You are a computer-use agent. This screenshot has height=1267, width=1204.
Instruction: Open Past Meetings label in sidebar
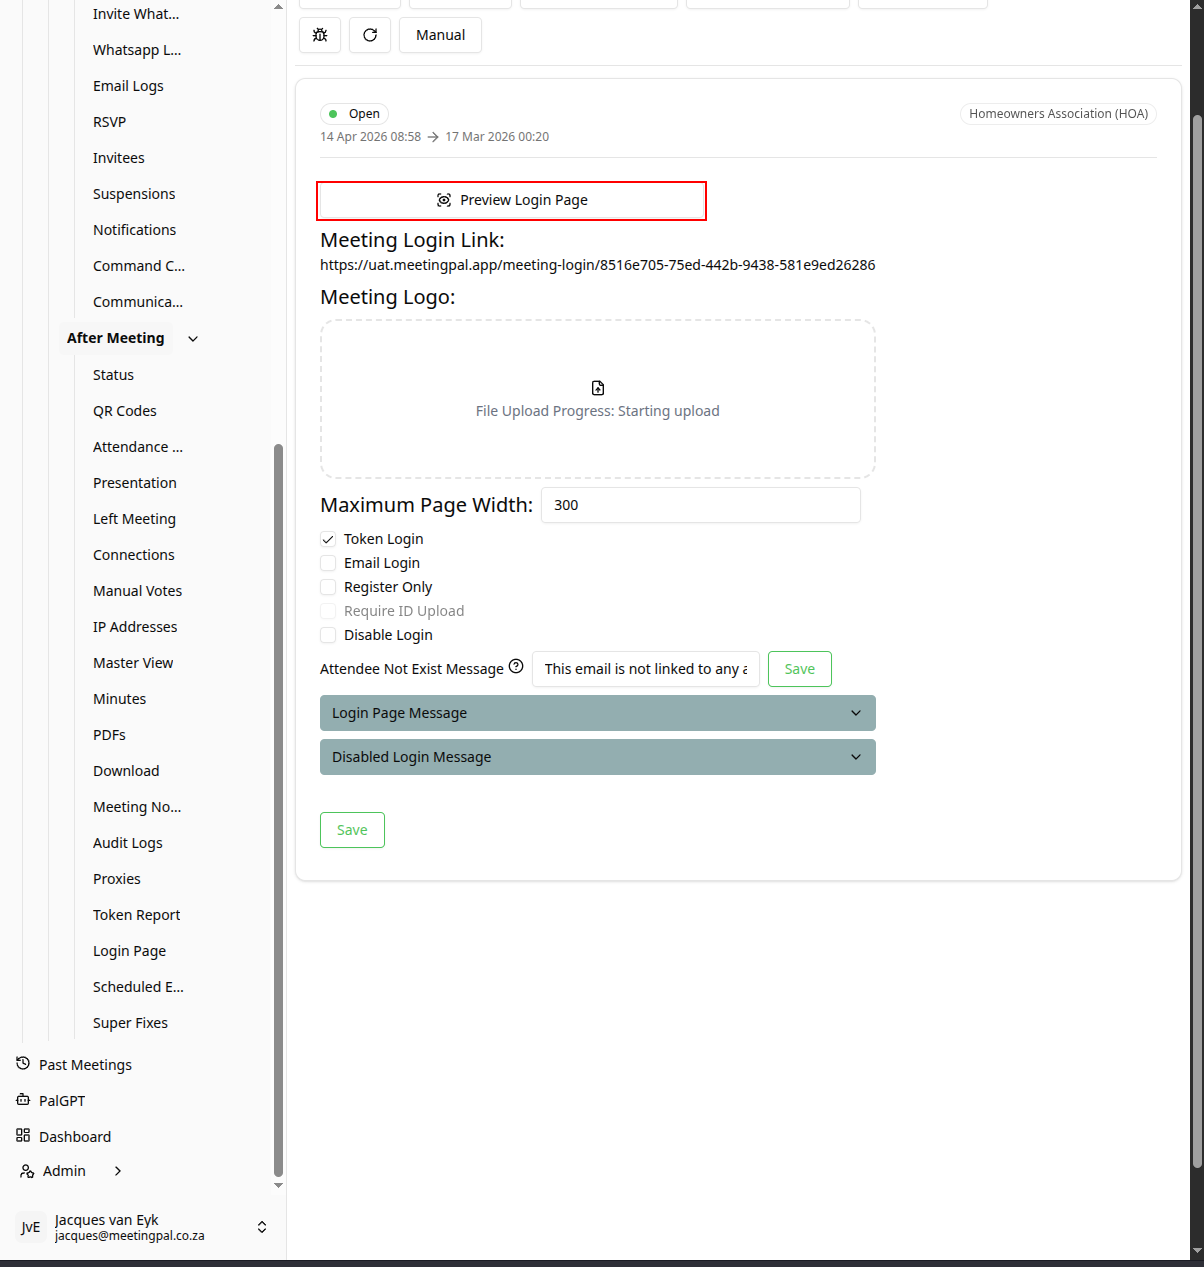coord(85,1065)
